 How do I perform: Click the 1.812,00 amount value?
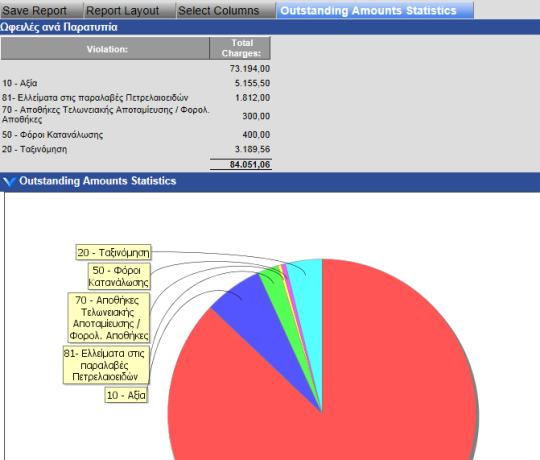pos(252,98)
